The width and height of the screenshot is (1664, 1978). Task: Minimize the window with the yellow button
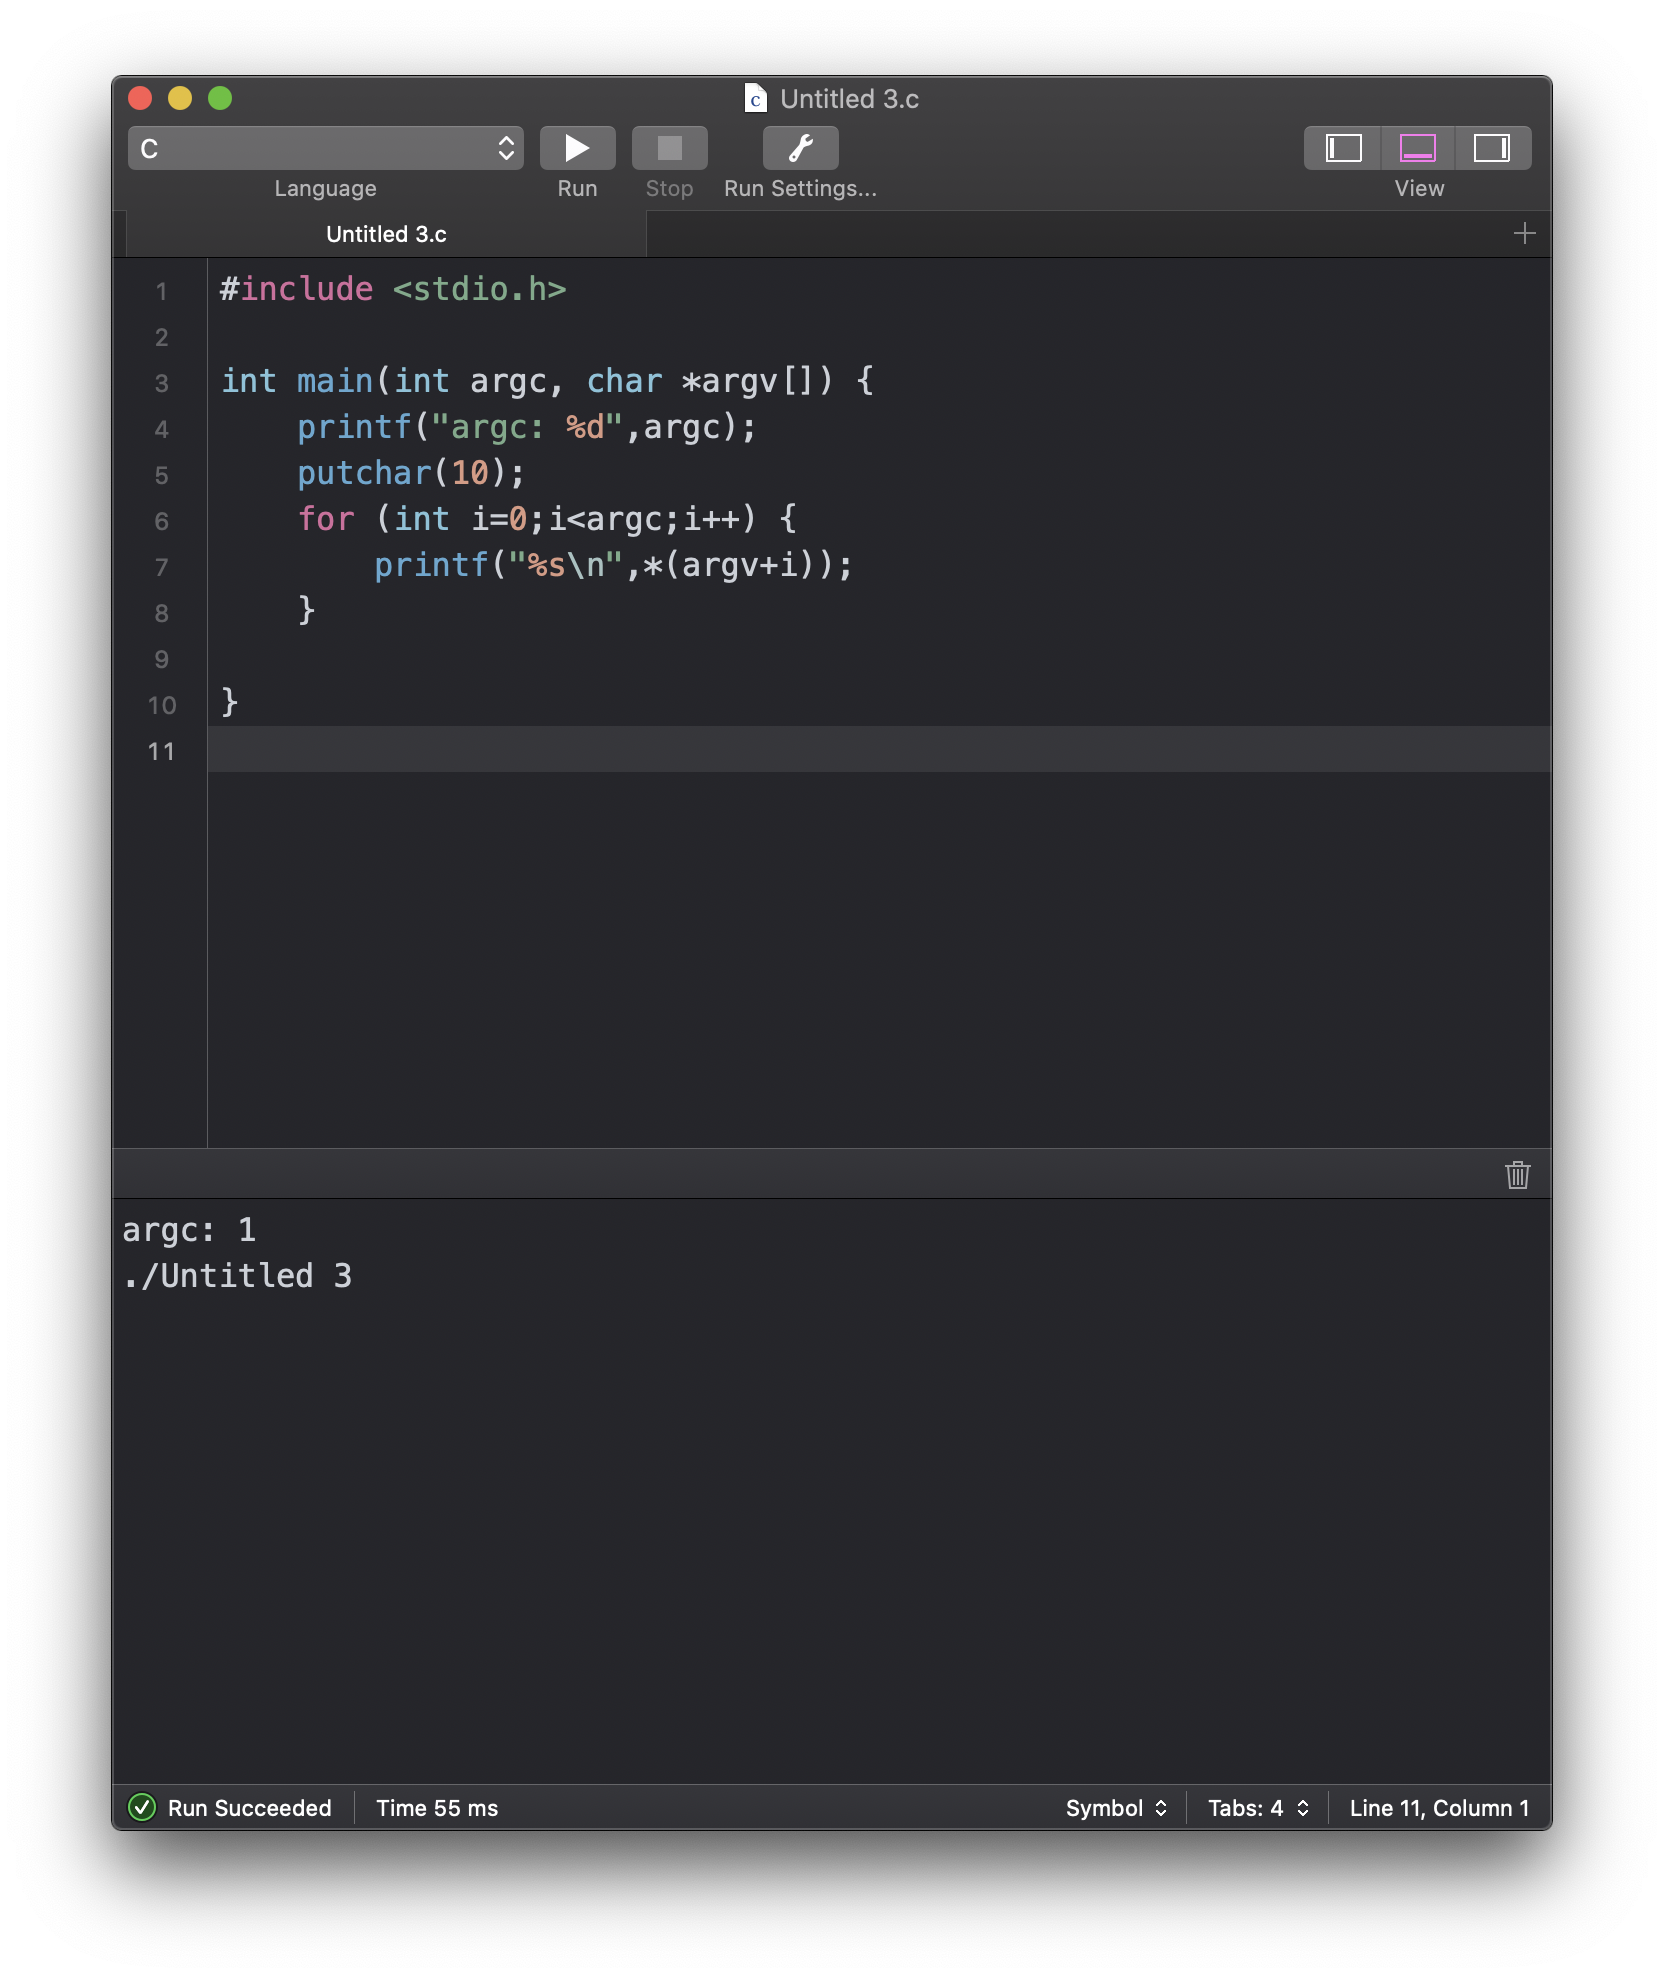(180, 98)
